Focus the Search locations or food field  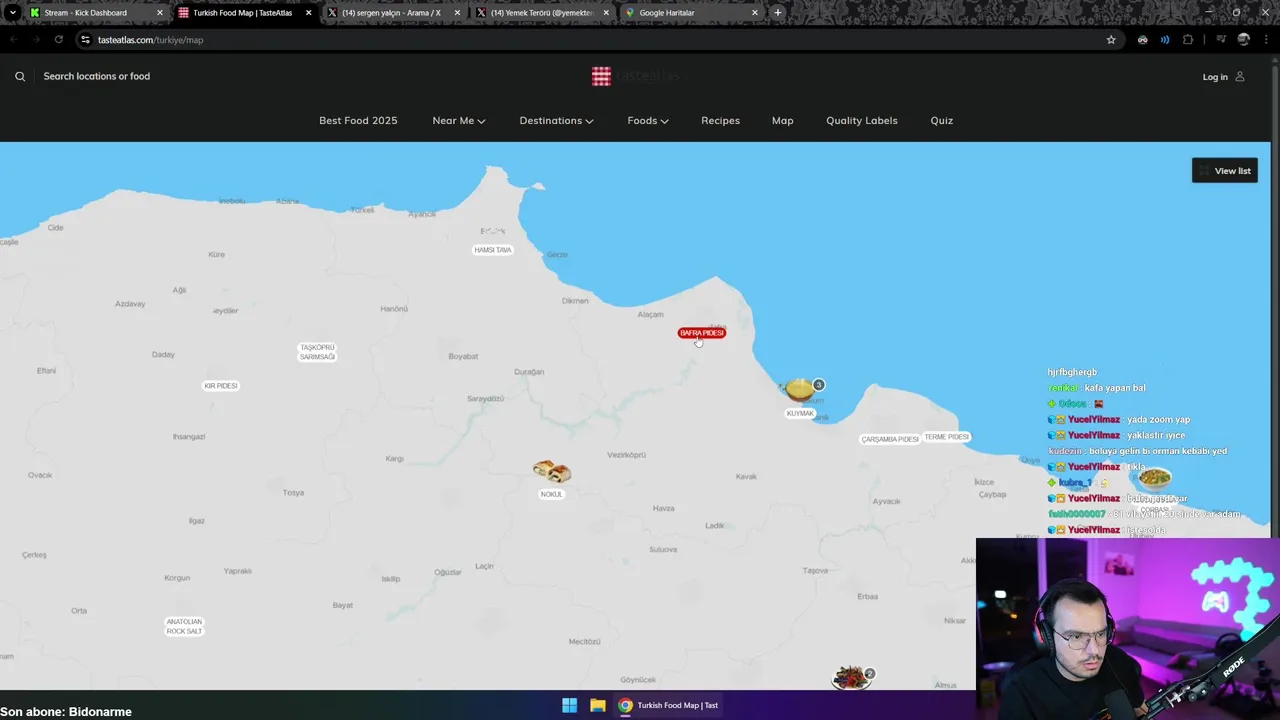coord(97,76)
